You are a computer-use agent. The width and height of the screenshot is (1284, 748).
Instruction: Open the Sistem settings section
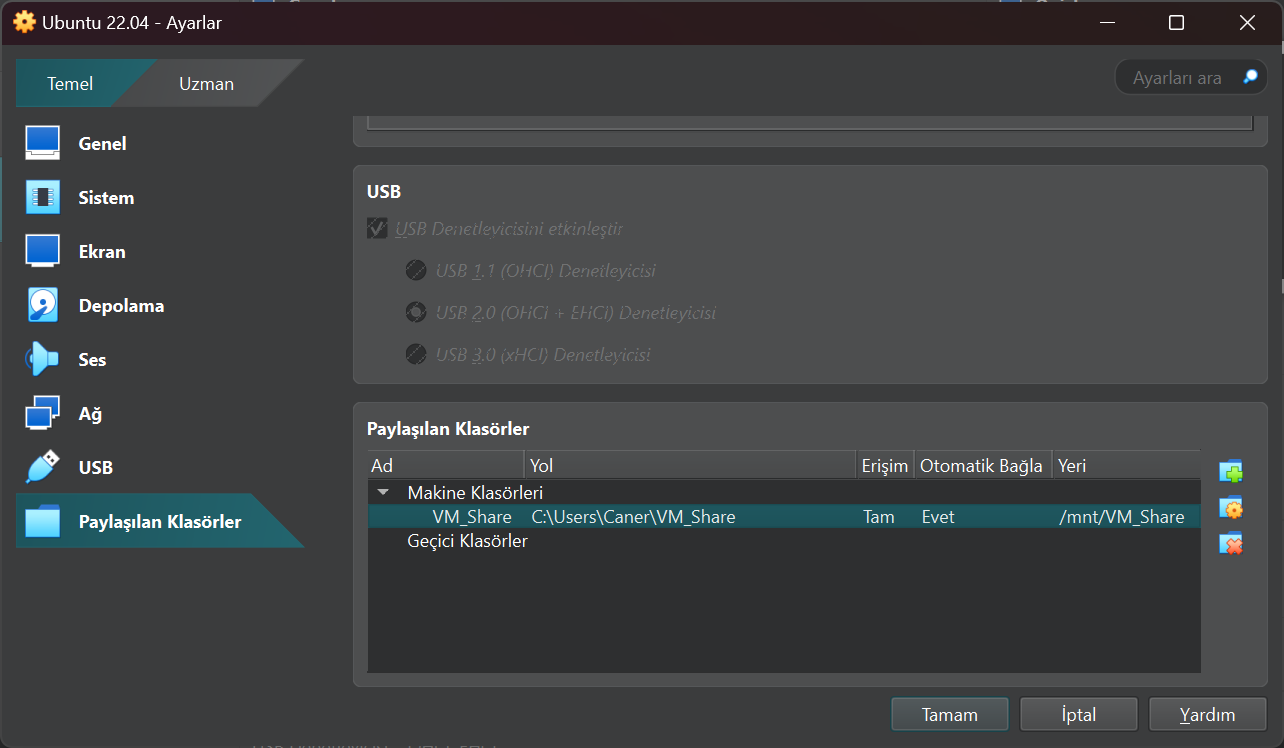pos(160,198)
